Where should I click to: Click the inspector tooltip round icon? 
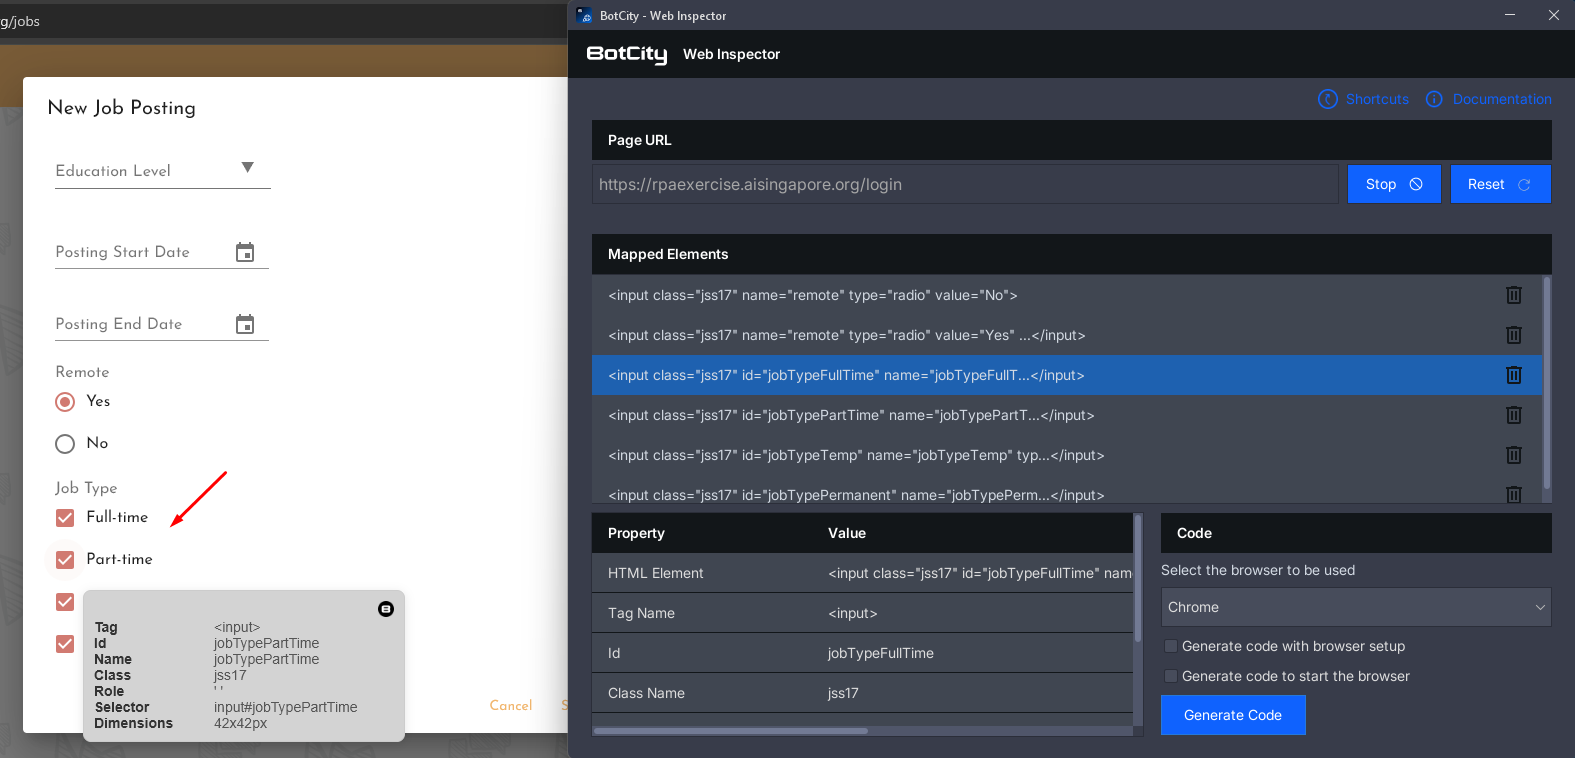click(386, 609)
